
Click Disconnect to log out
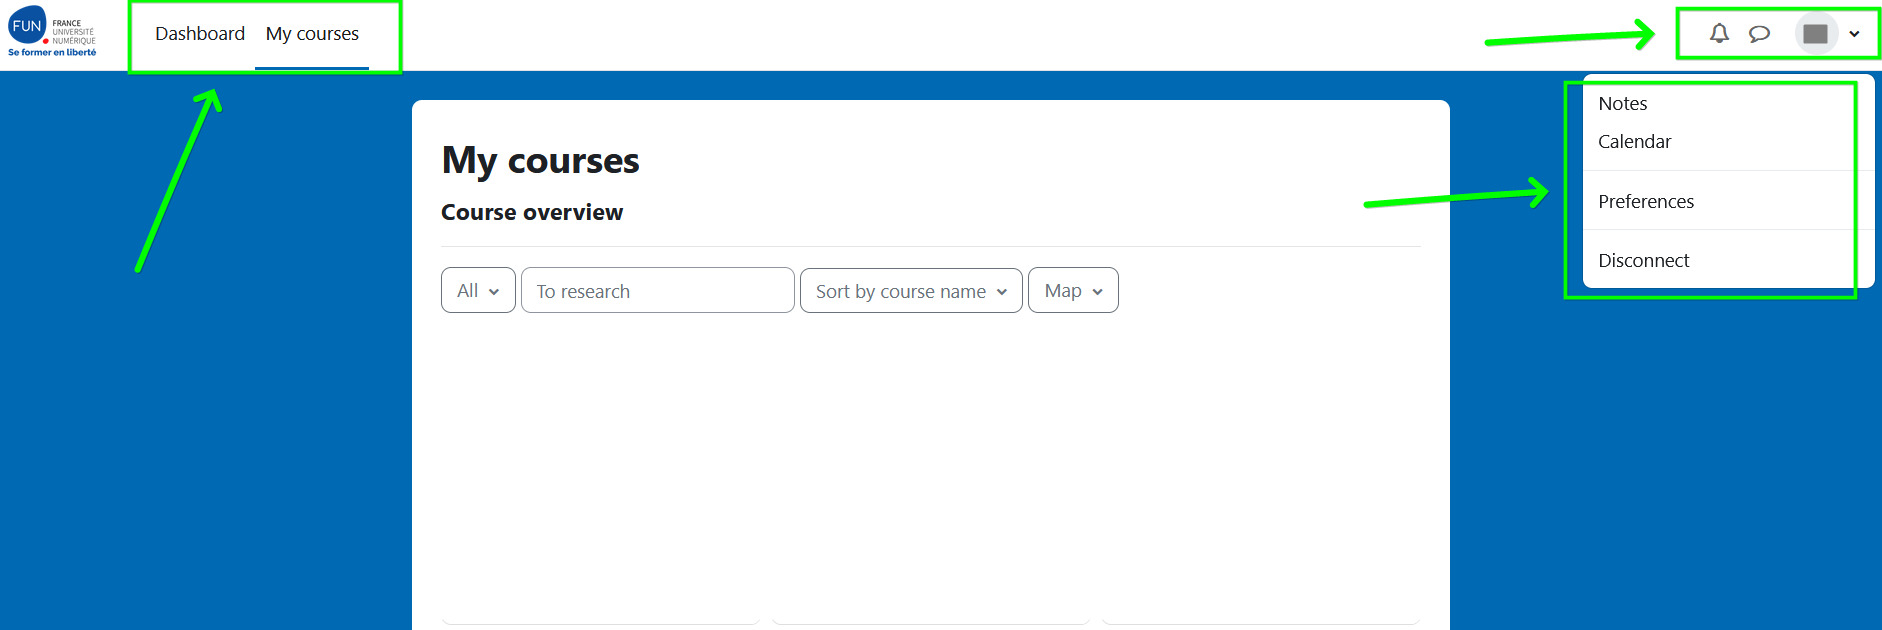pyautogui.click(x=1643, y=261)
